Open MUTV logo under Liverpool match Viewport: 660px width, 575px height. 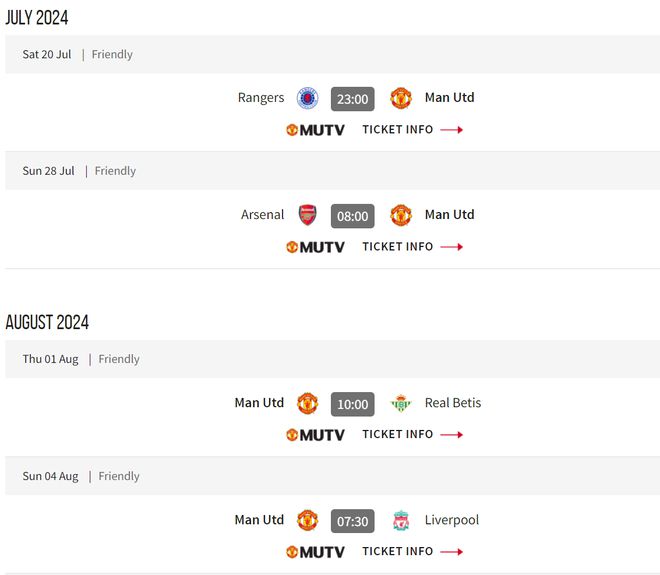coord(315,552)
